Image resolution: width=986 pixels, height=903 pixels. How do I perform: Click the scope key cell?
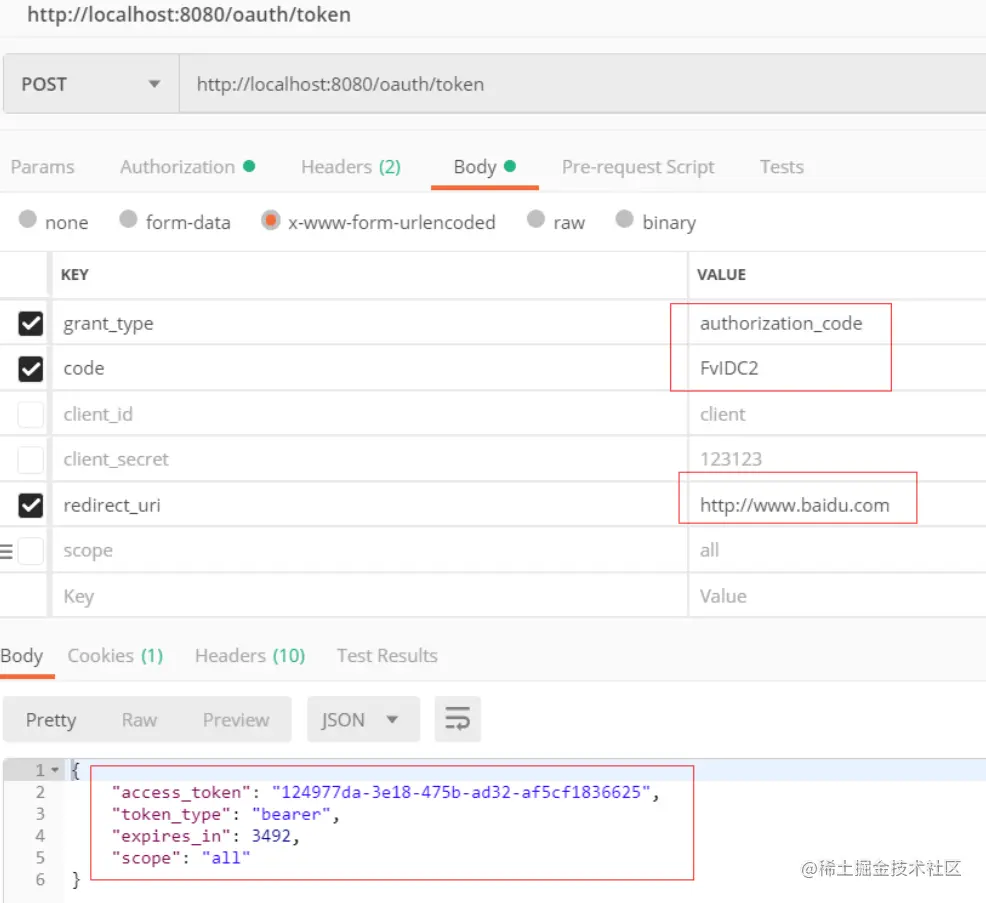(370, 551)
